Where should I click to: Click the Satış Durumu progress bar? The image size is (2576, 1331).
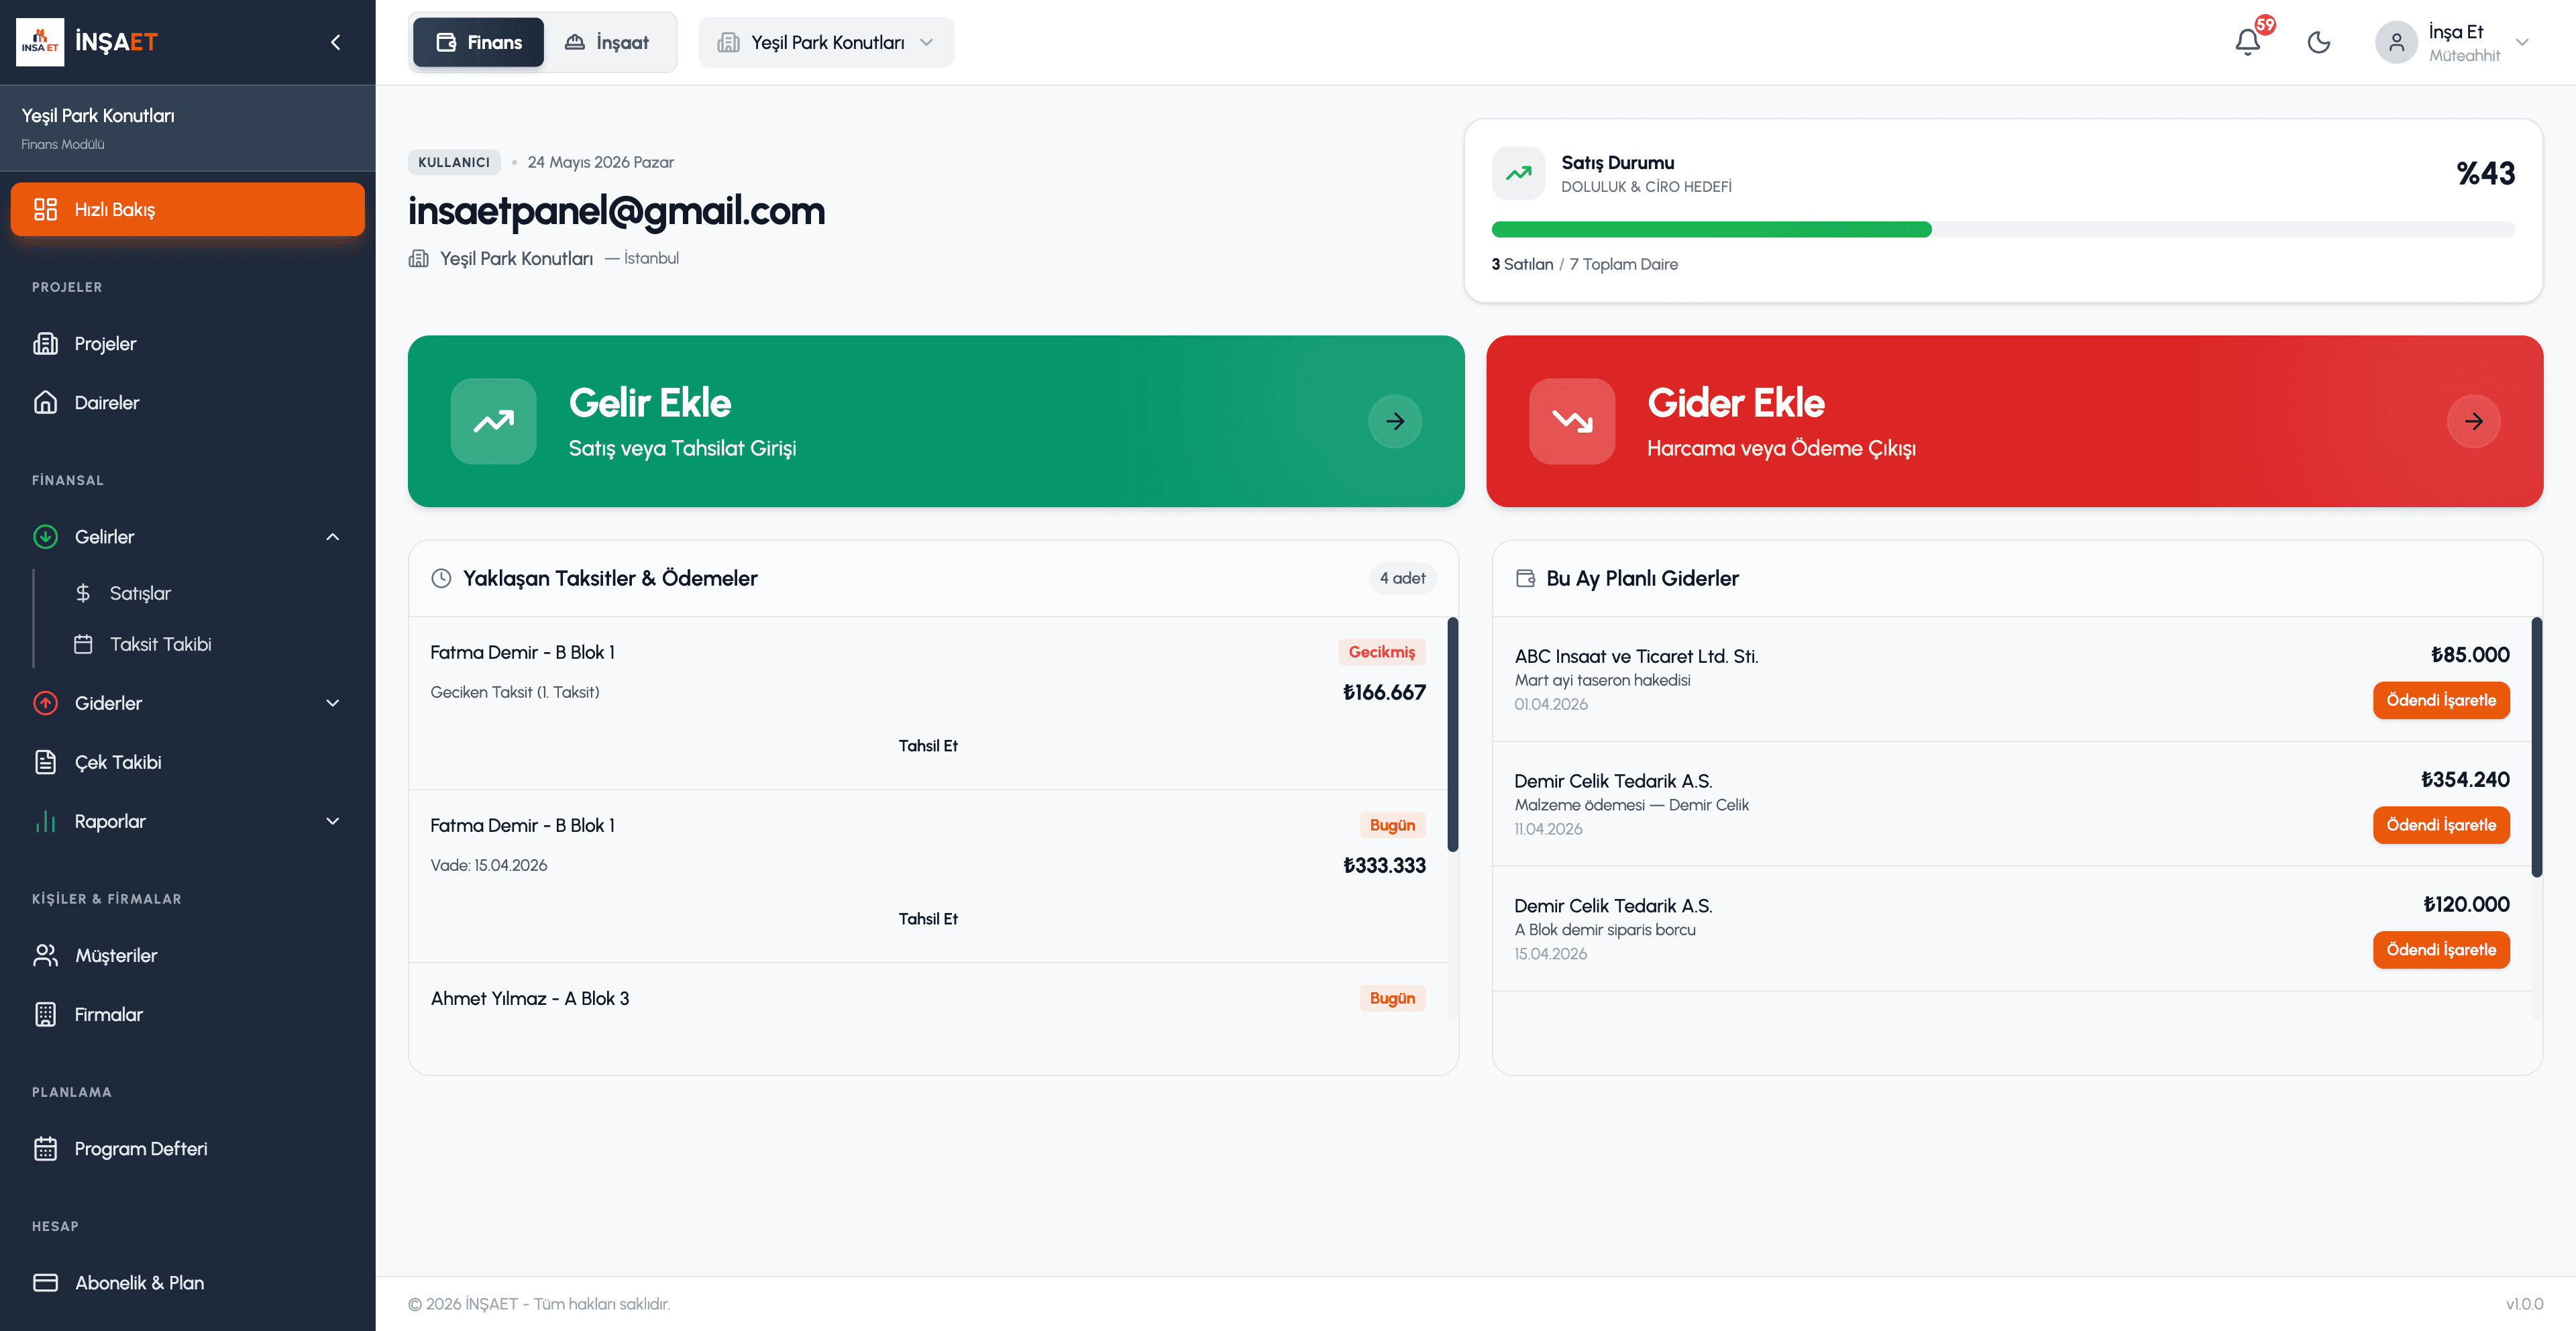click(x=2002, y=229)
